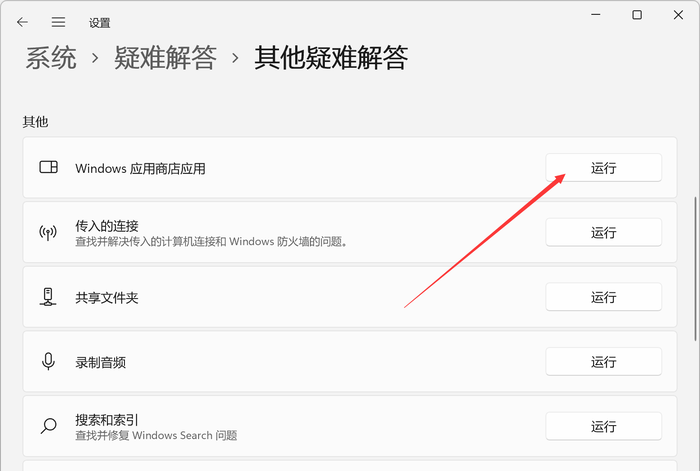Click the microphone icon for recording audio
700x471 pixels.
coord(48,361)
